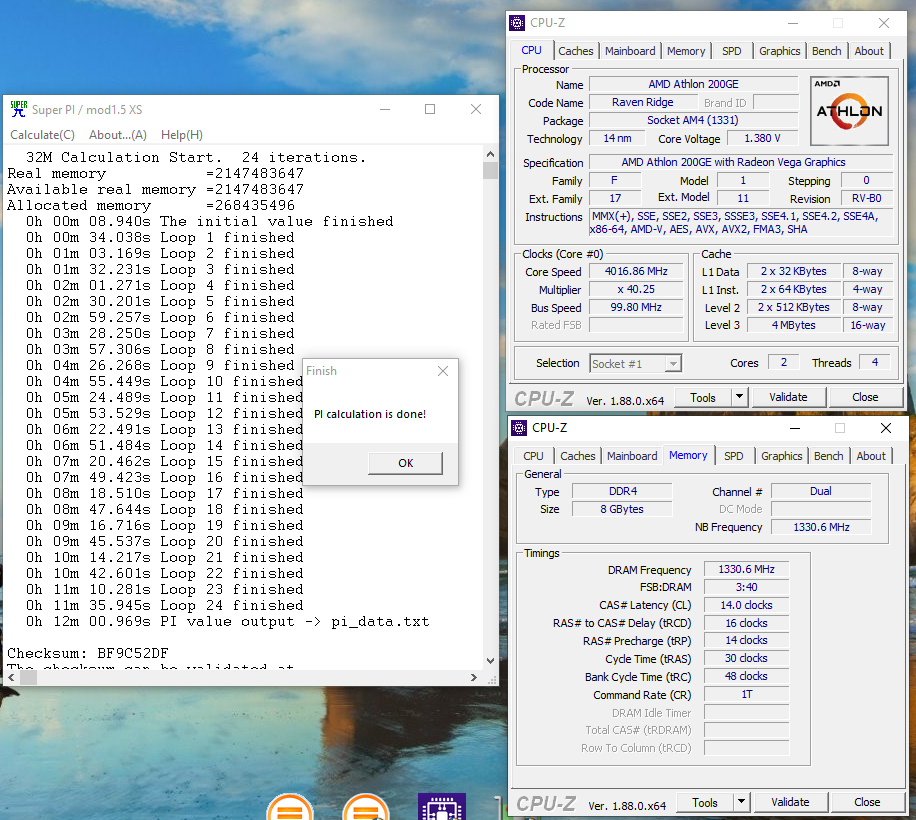Image resolution: width=916 pixels, height=820 pixels.
Task: Open the CPU-Z taskbar icon at bottom
Action: click(x=442, y=807)
